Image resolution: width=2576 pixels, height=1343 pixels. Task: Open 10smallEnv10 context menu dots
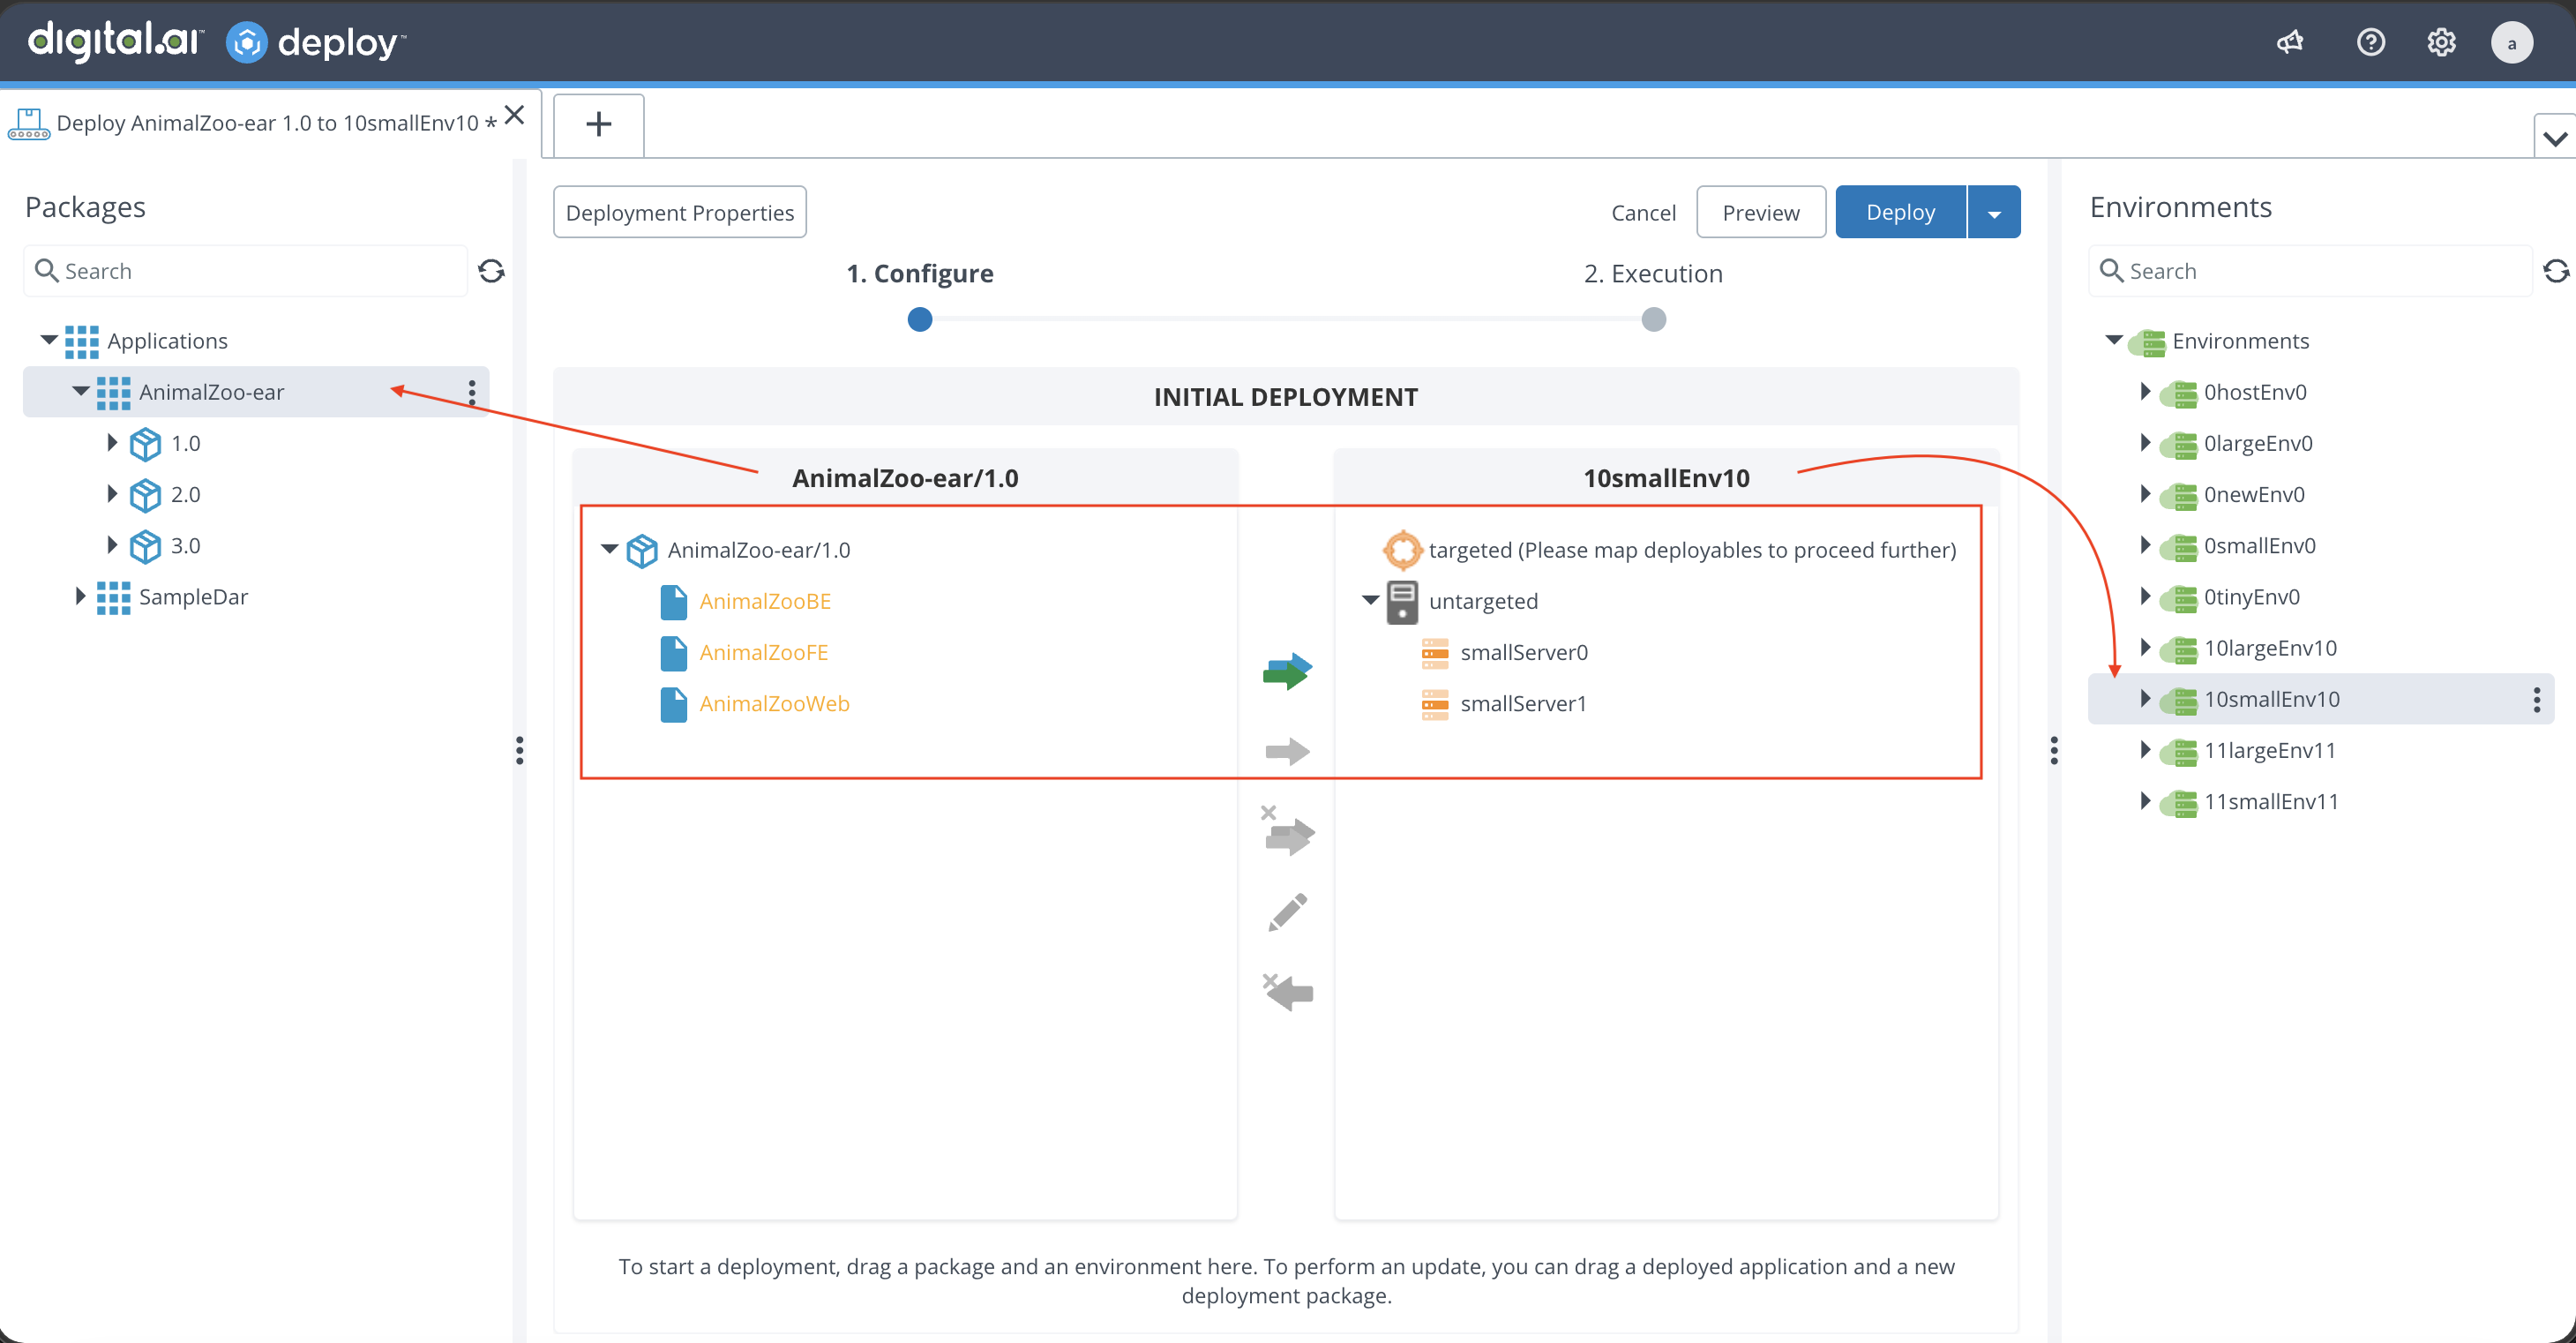[x=2537, y=699]
